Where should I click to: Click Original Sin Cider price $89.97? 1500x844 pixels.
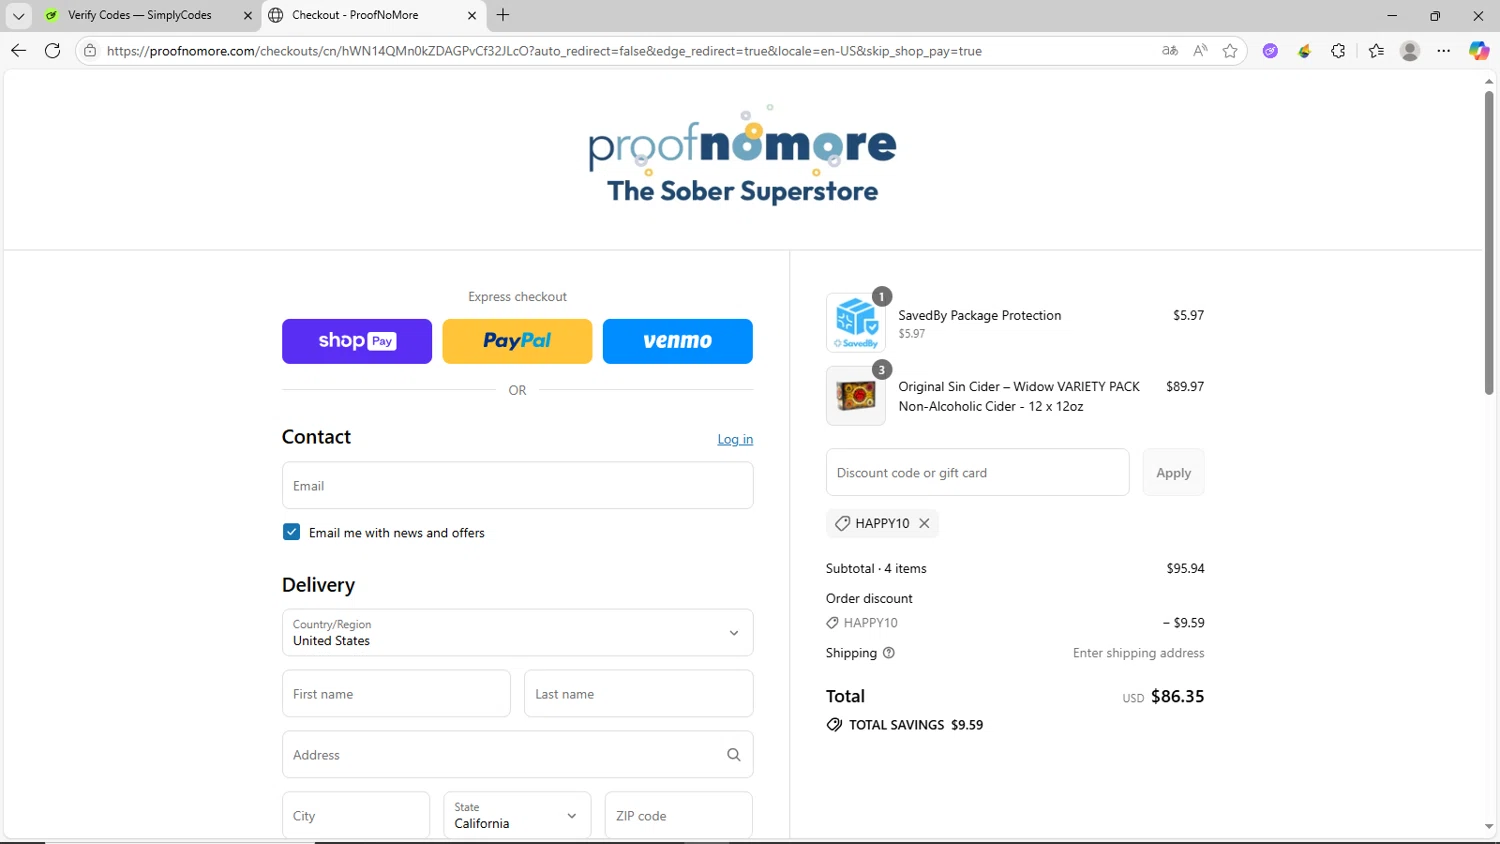tap(1185, 386)
